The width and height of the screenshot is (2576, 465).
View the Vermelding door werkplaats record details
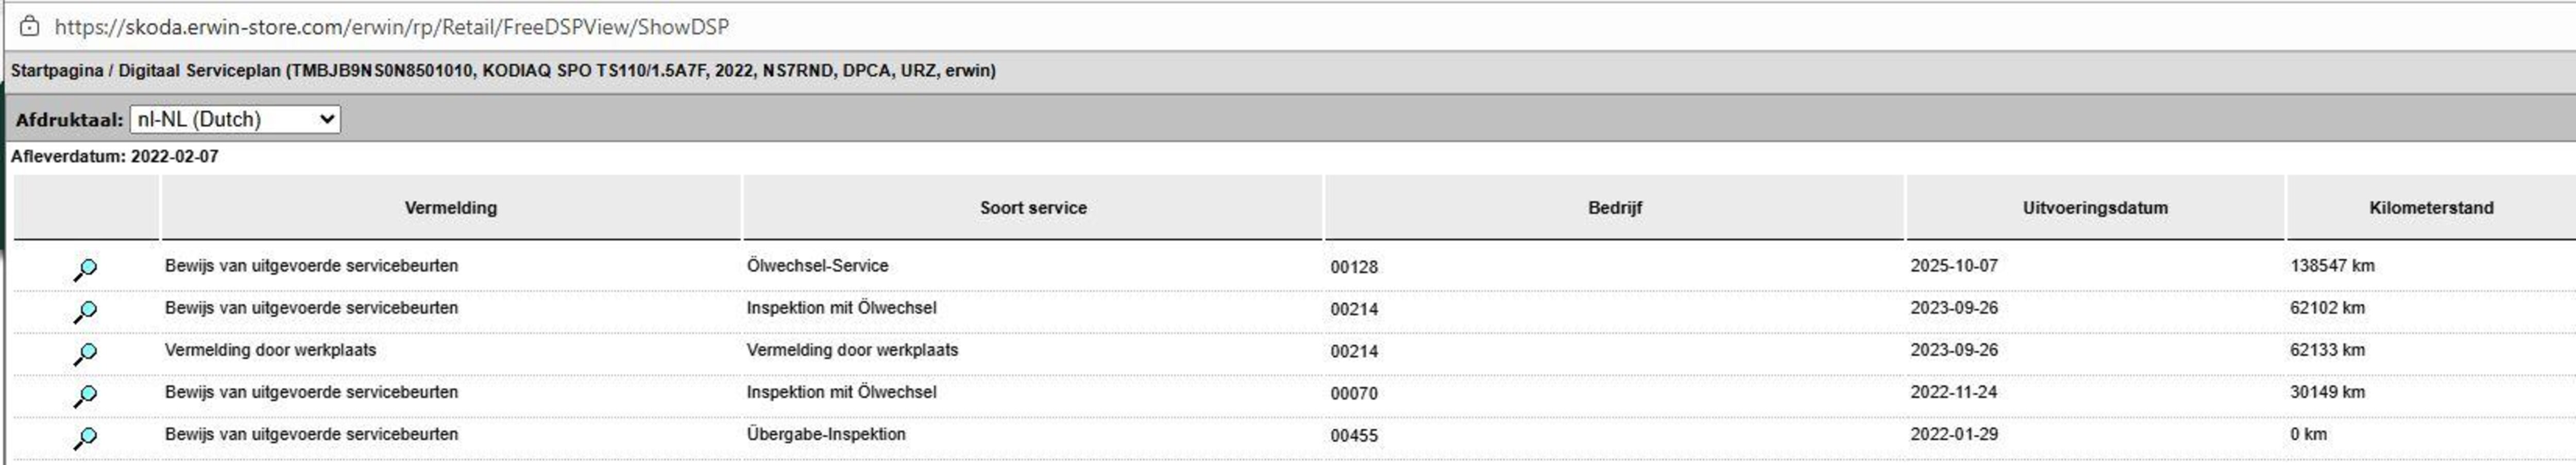tap(86, 353)
